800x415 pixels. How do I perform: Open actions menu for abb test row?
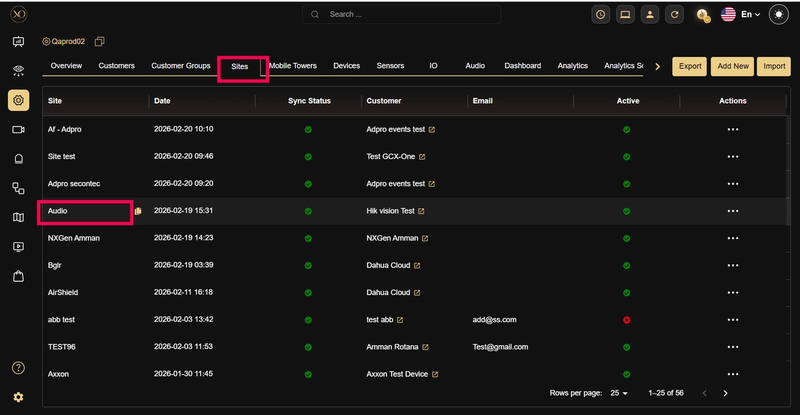click(733, 320)
